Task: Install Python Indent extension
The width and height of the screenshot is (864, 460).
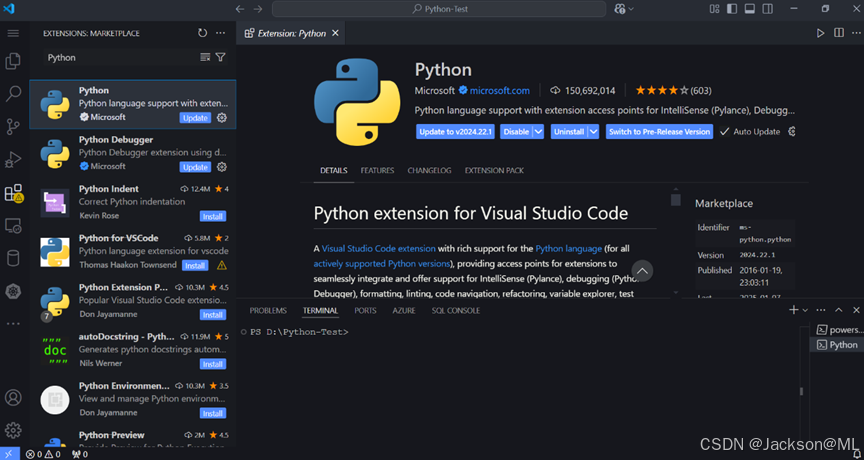Action: (213, 217)
